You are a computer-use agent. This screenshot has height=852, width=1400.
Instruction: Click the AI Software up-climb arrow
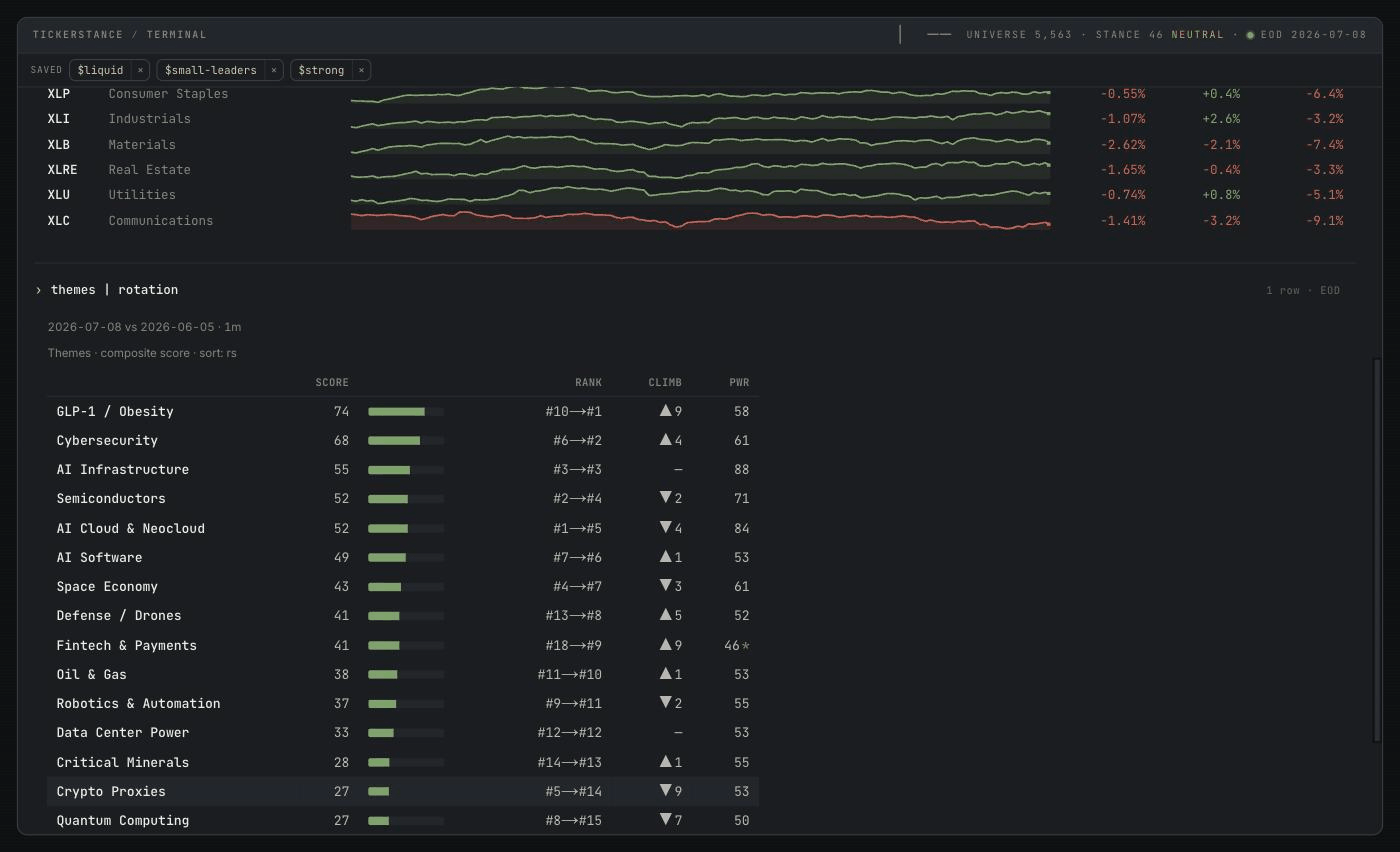pos(665,557)
